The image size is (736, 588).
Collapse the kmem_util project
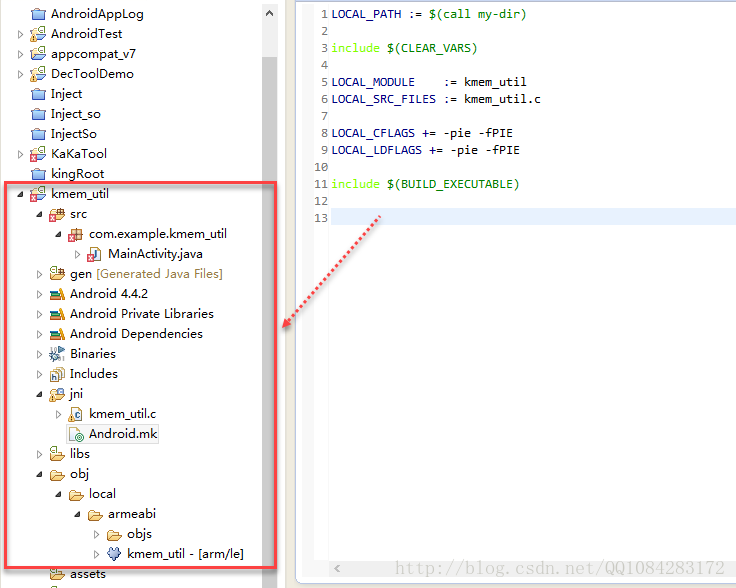tap(20, 194)
